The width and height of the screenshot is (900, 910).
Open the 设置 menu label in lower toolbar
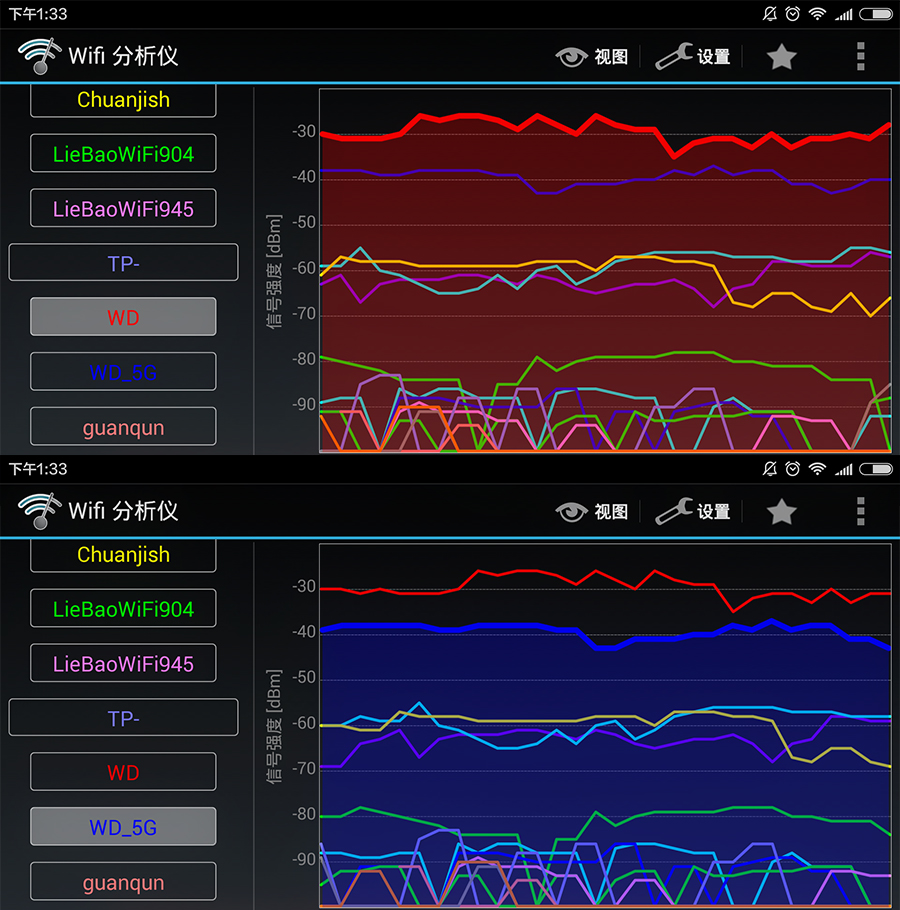point(714,512)
